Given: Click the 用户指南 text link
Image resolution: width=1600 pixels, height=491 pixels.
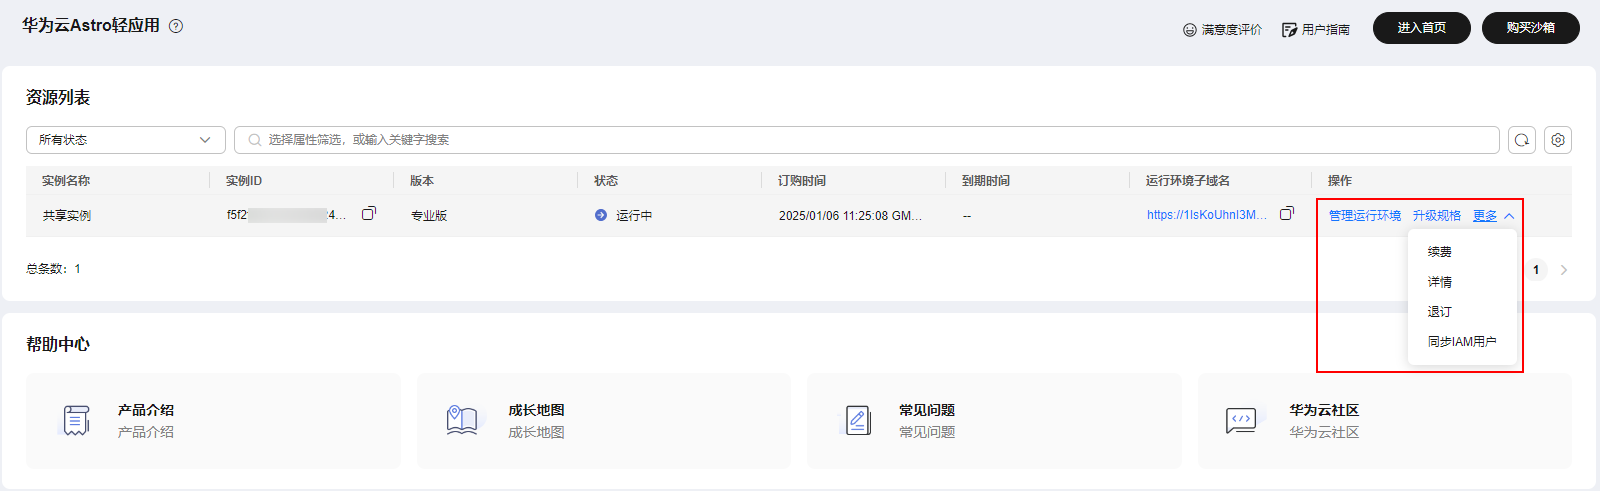Looking at the screenshot, I should coord(1326,30).
